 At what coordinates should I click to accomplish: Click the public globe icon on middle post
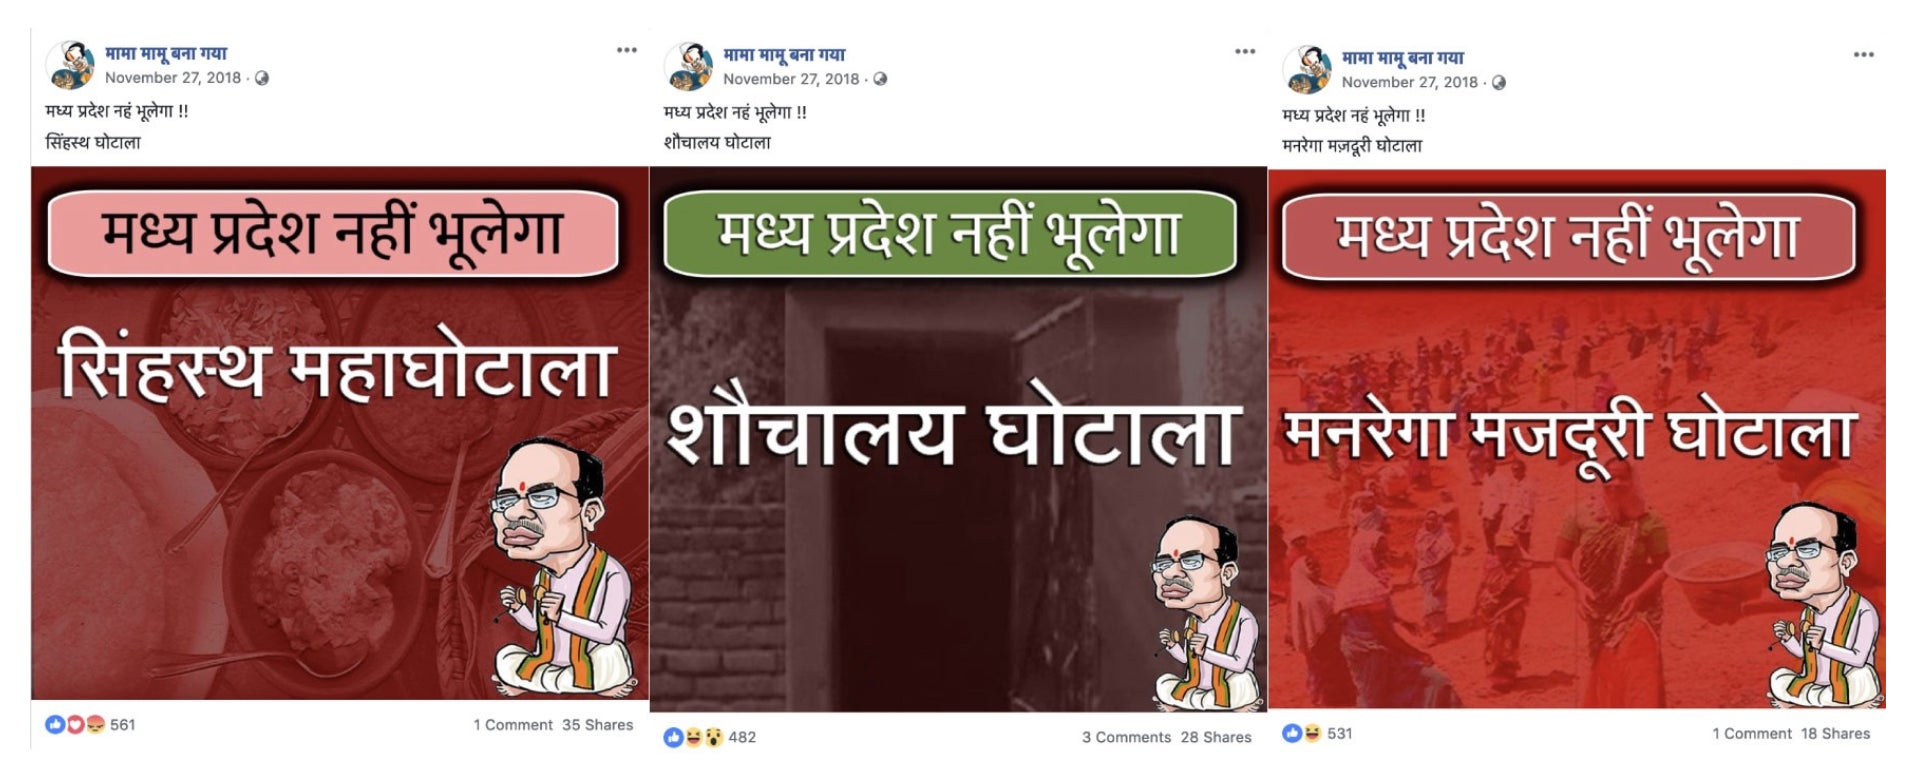click(880, 79)
